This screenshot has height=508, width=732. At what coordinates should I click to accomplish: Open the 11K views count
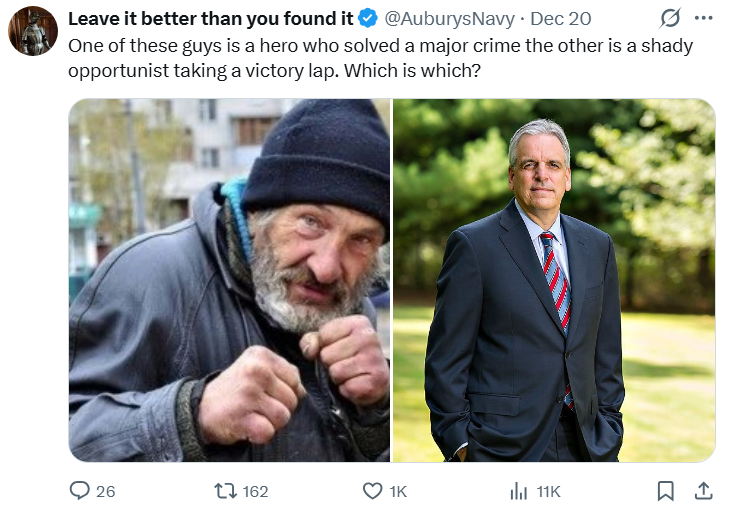pyautogui.click(x=548, y=491)
